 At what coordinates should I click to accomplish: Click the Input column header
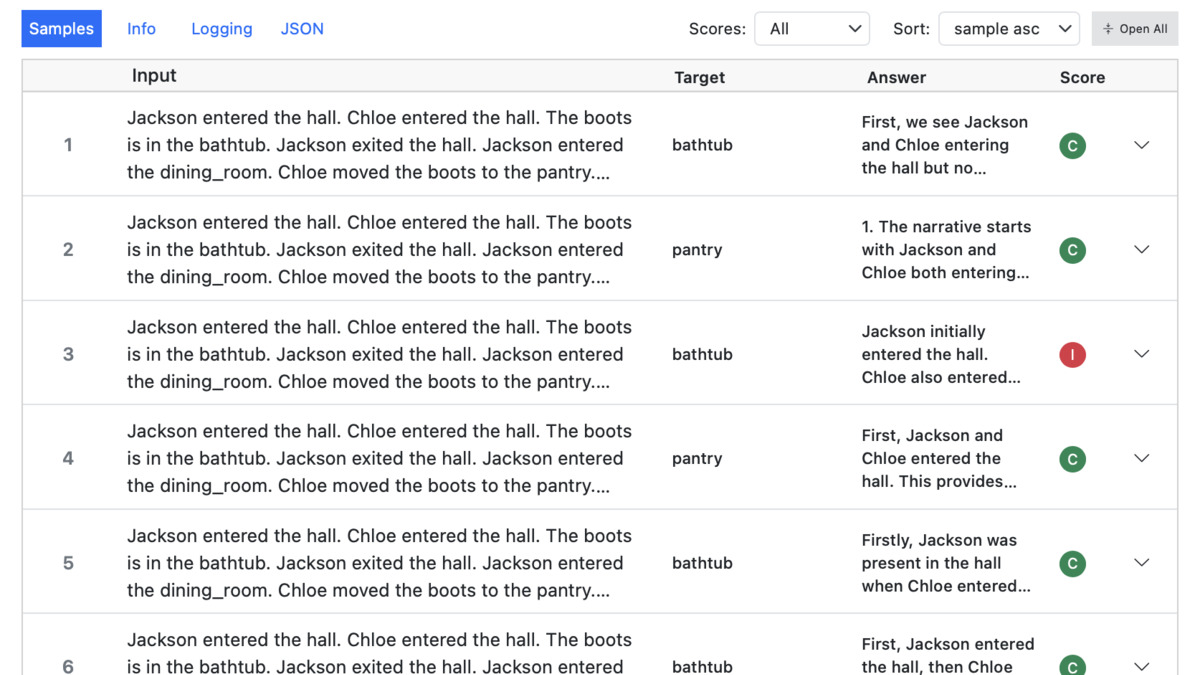153,75
